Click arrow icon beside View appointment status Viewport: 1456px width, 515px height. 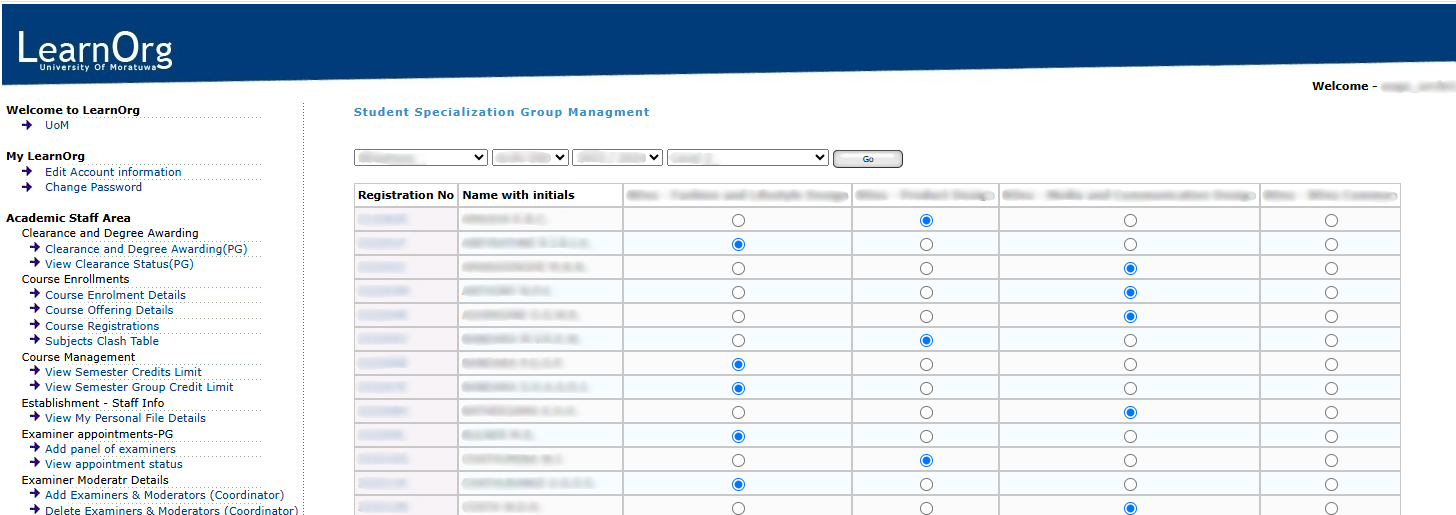(x=35, y=463)
